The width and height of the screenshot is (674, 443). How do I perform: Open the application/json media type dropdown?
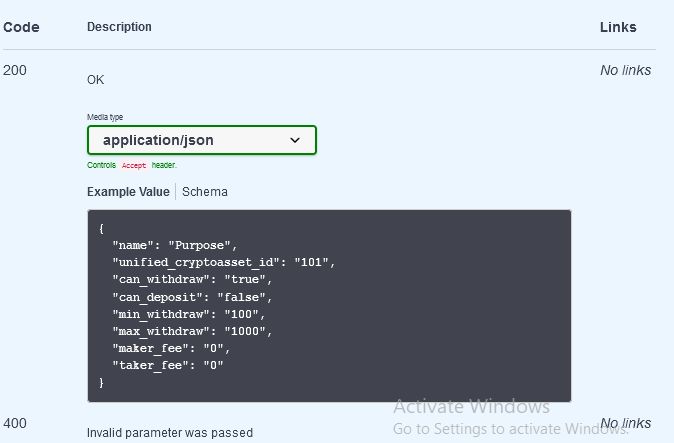[x=202, y=140]
